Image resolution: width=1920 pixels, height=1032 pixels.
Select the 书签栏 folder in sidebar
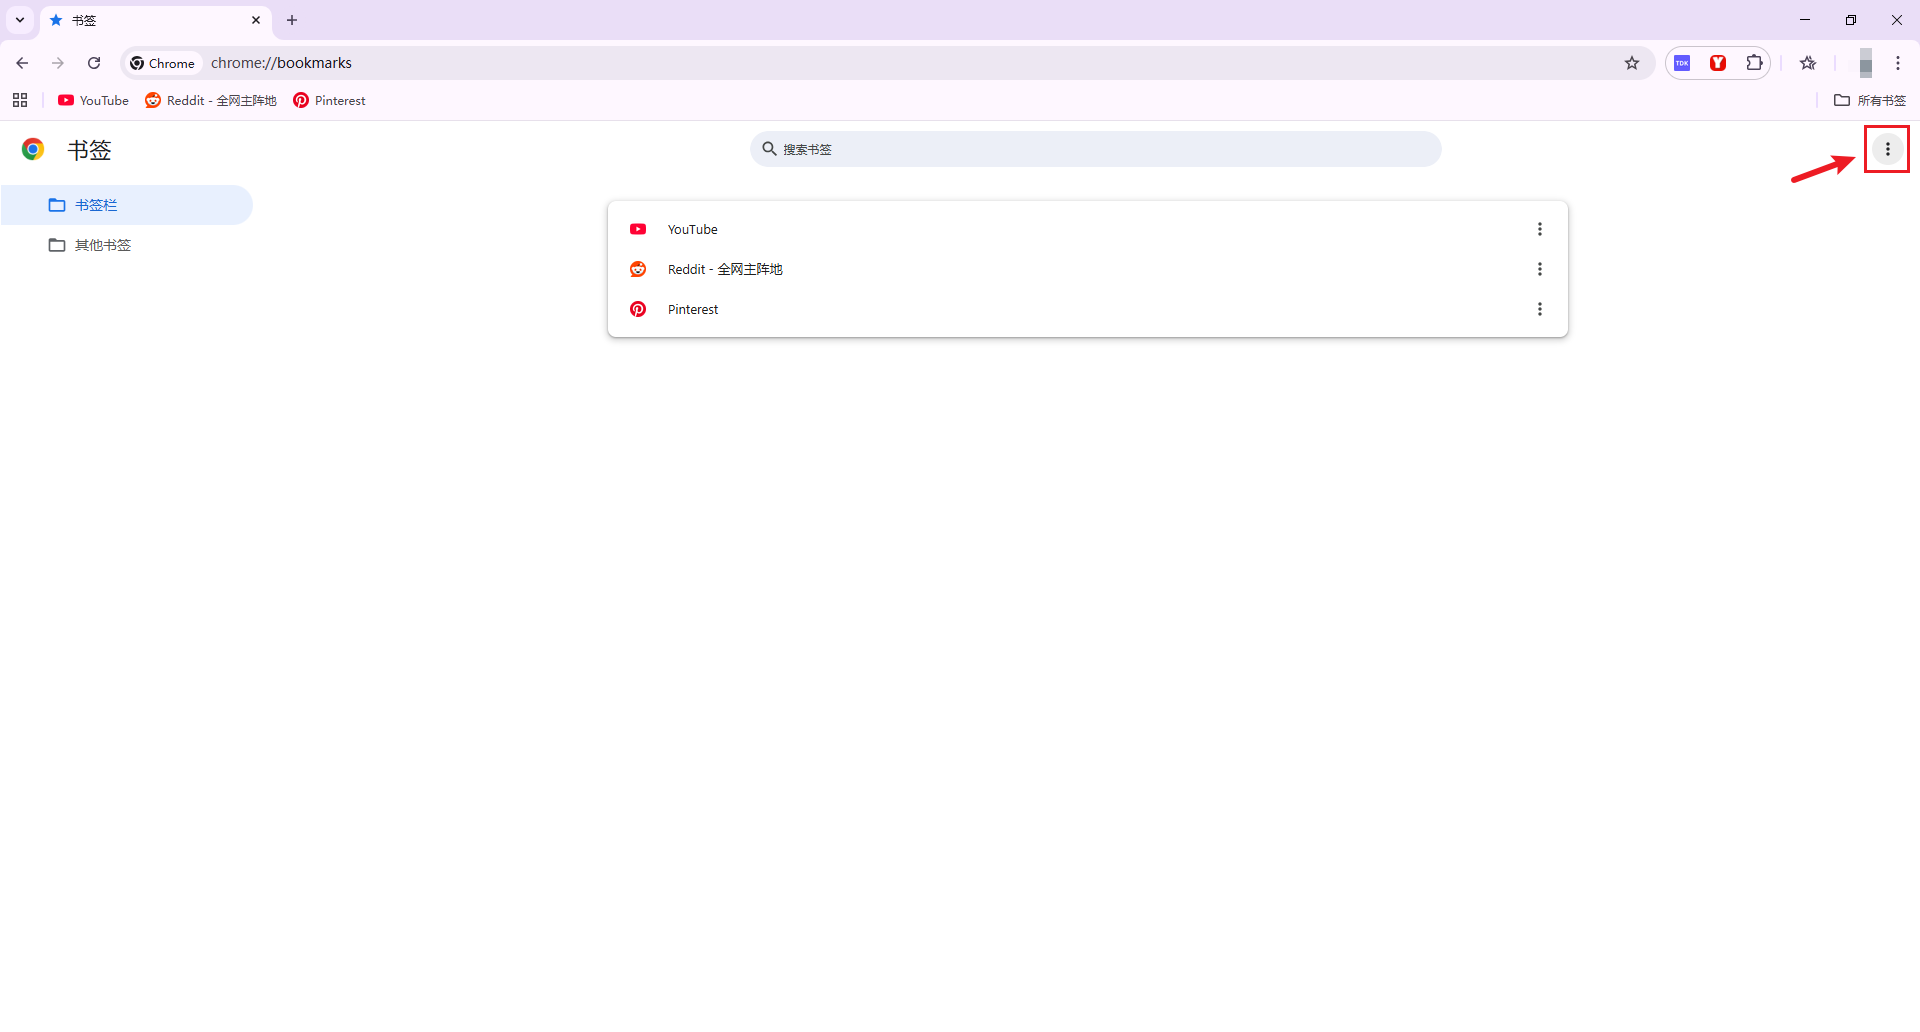96,205
